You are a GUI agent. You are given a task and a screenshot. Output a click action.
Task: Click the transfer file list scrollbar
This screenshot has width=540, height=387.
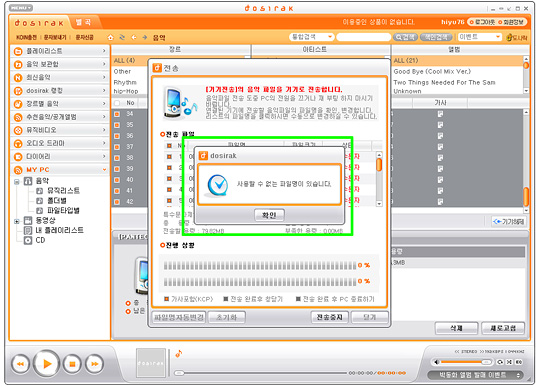coord(379,179)
